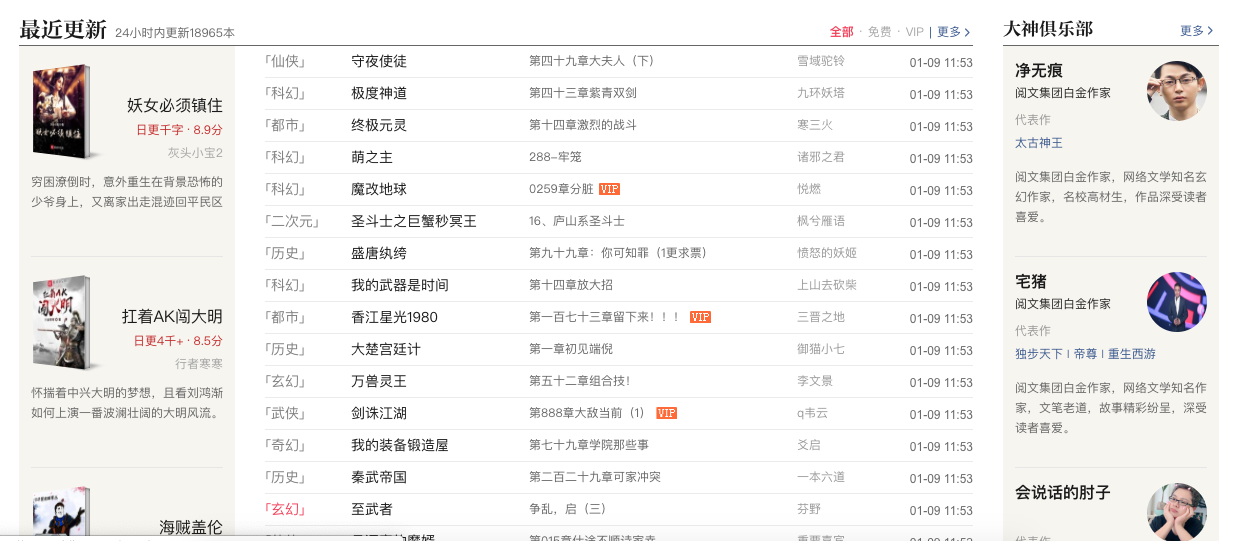The width and height of the screenshot is (1240, 541).
Task: Switch to the 免费 filter tab
Action: click(x=879, y=32)
